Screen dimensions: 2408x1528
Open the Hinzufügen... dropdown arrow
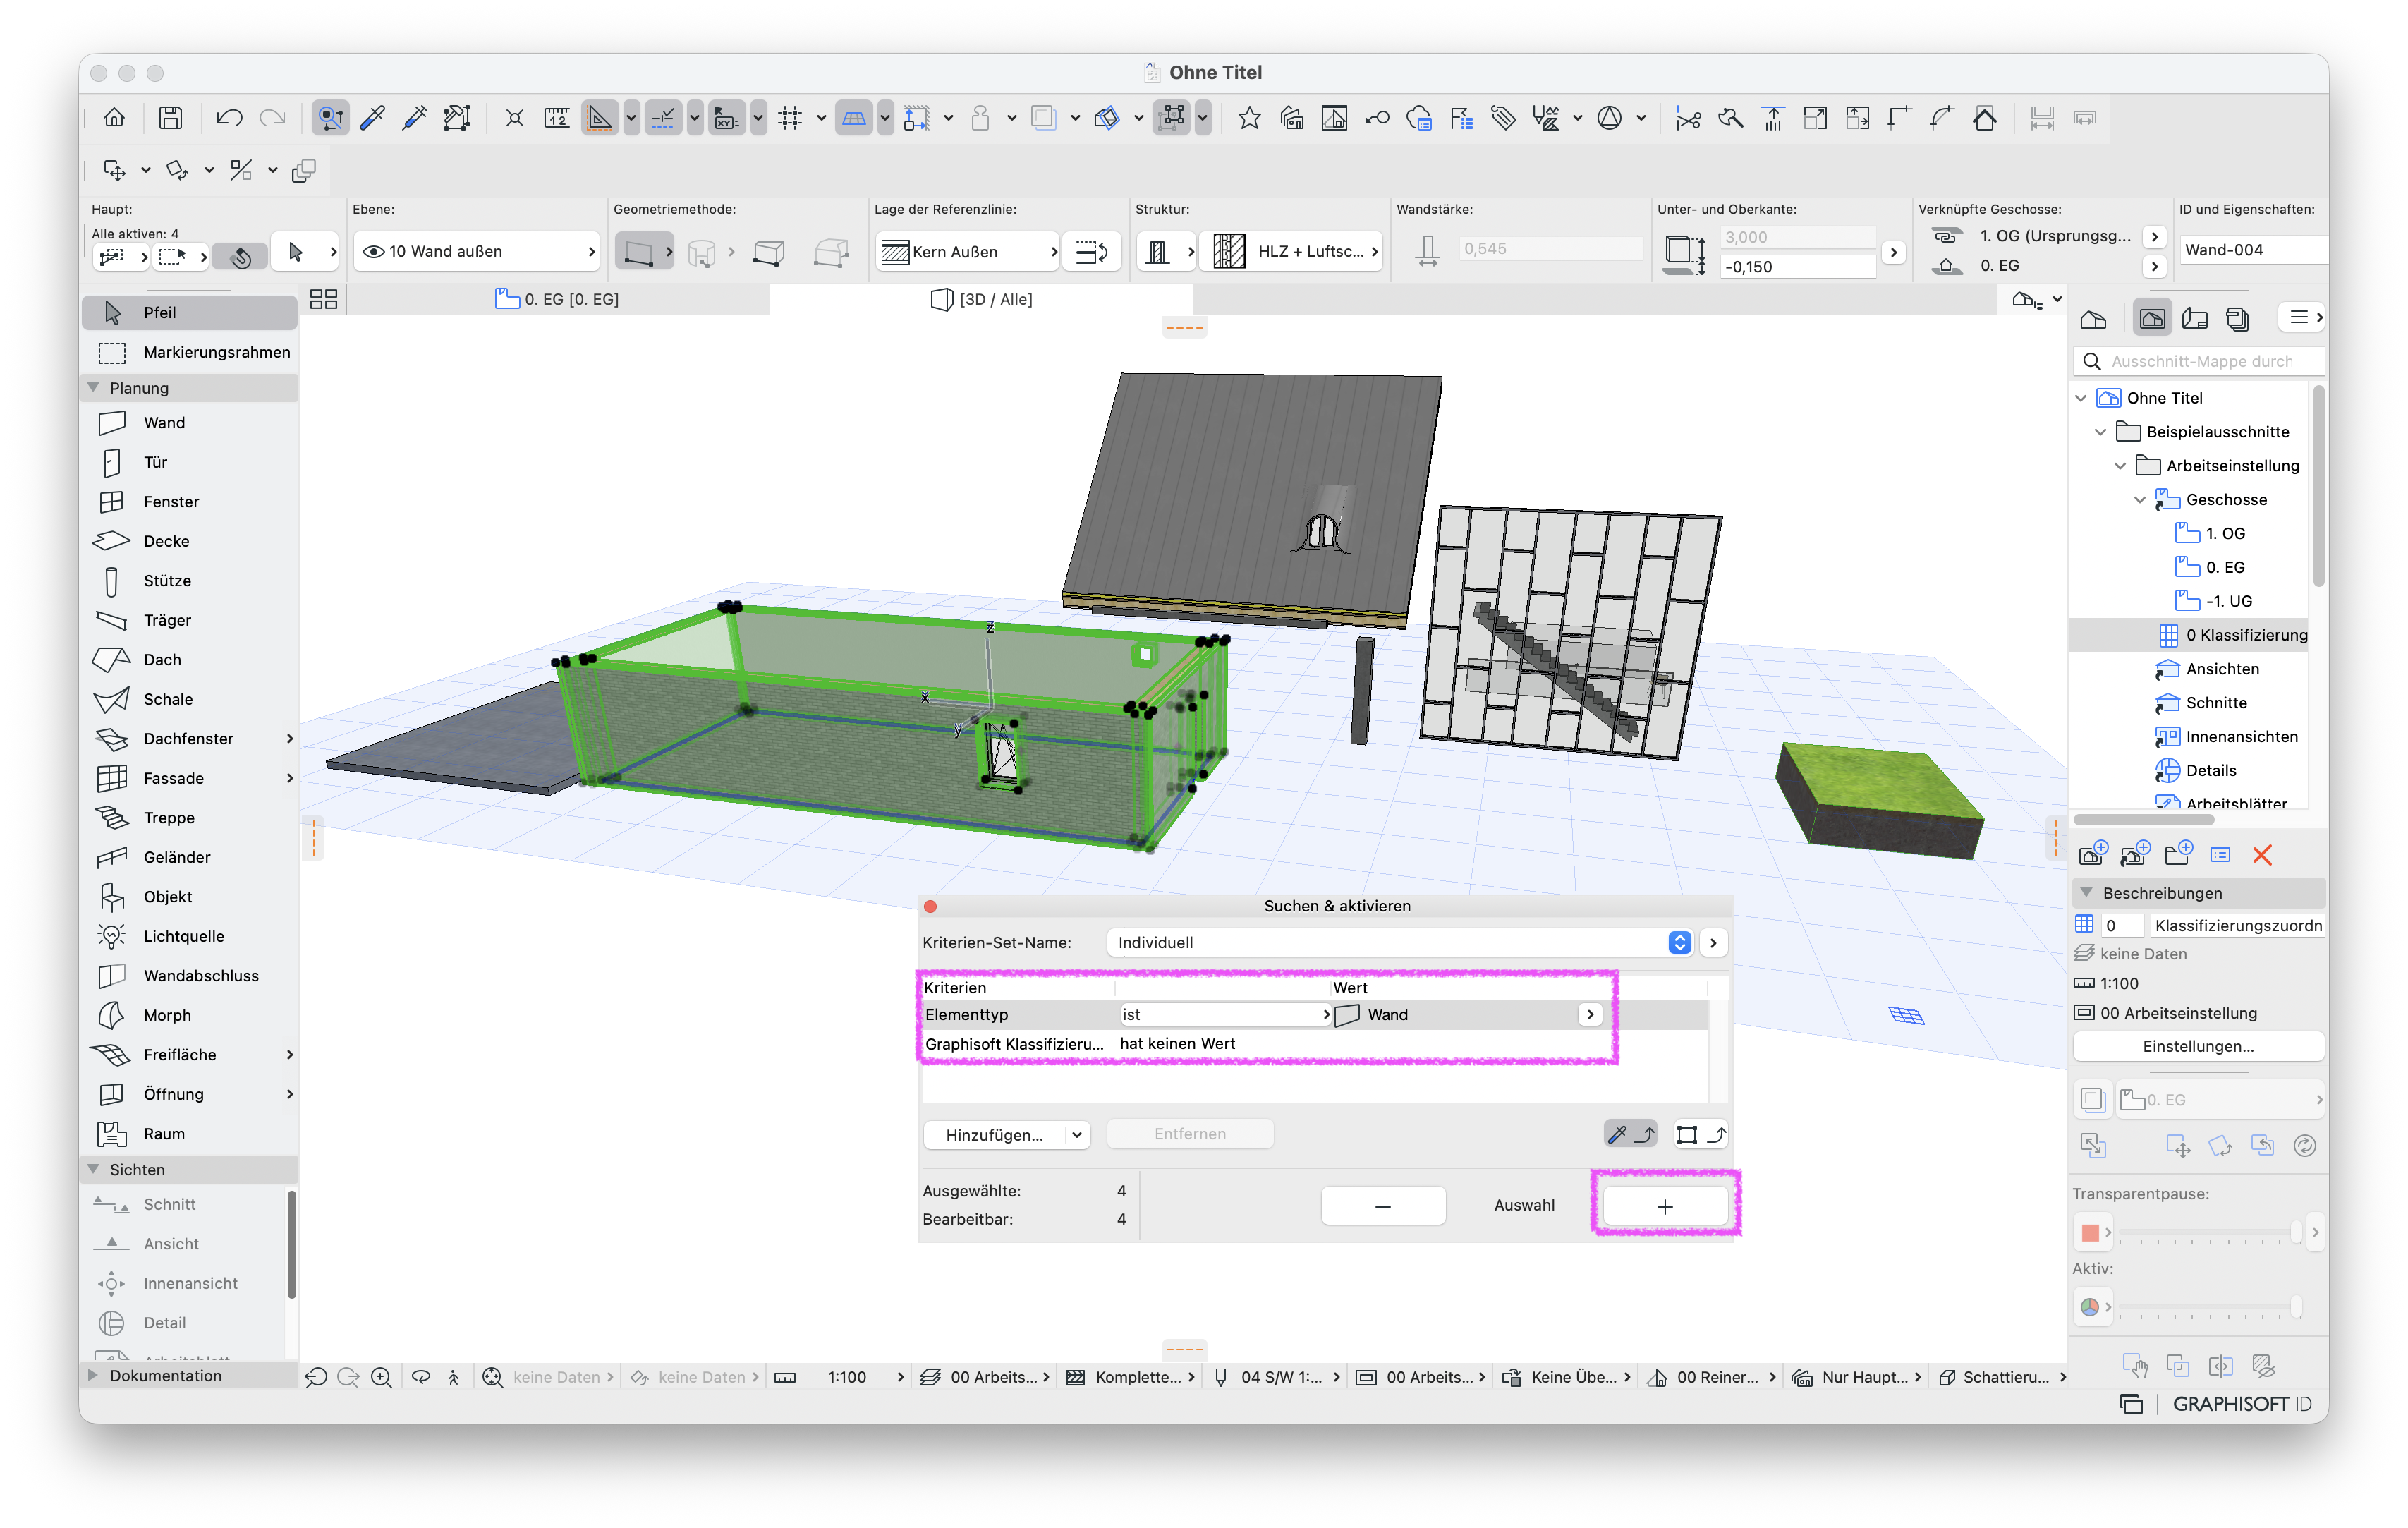tap(1076, 1135)
